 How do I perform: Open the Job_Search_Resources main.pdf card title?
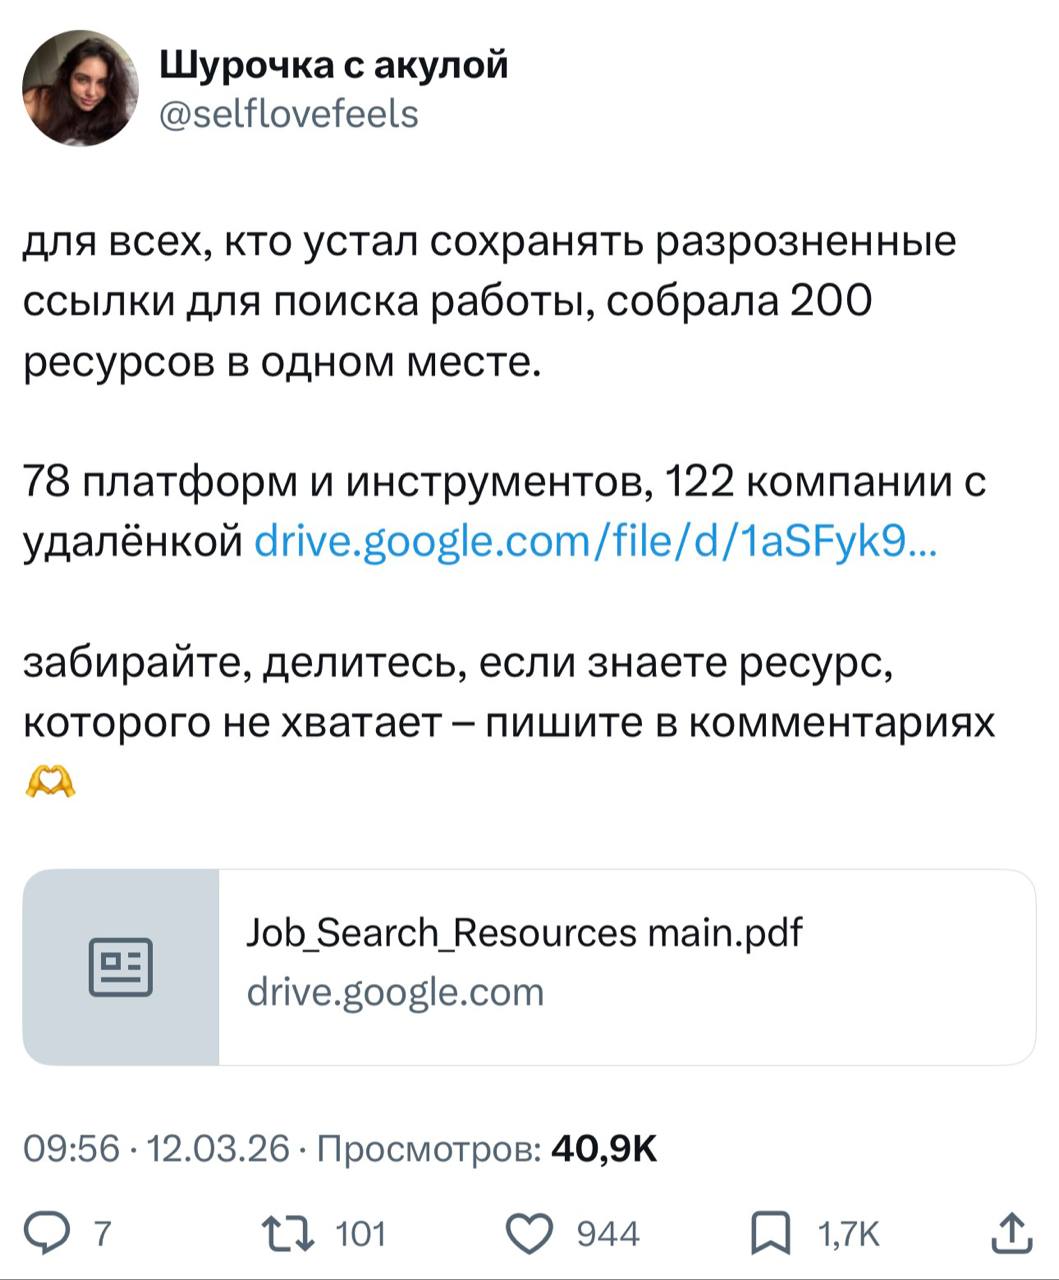(x=524, y=933)
